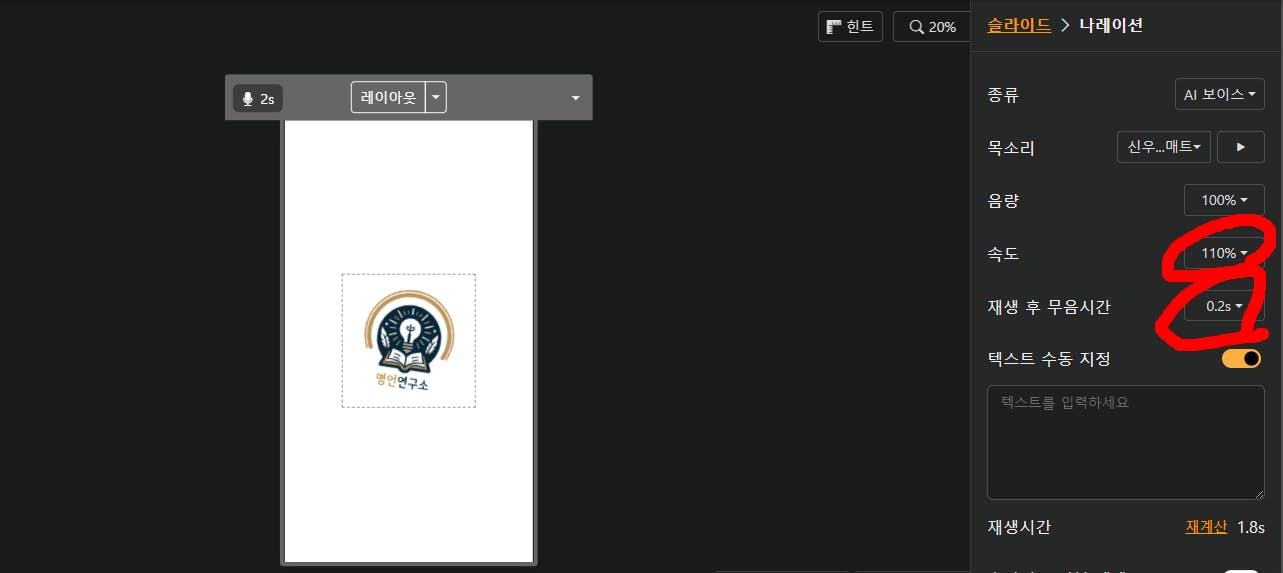Screen dimensions: 1283x573
Task: Click the 속도 label
Action: (1003, 254)
